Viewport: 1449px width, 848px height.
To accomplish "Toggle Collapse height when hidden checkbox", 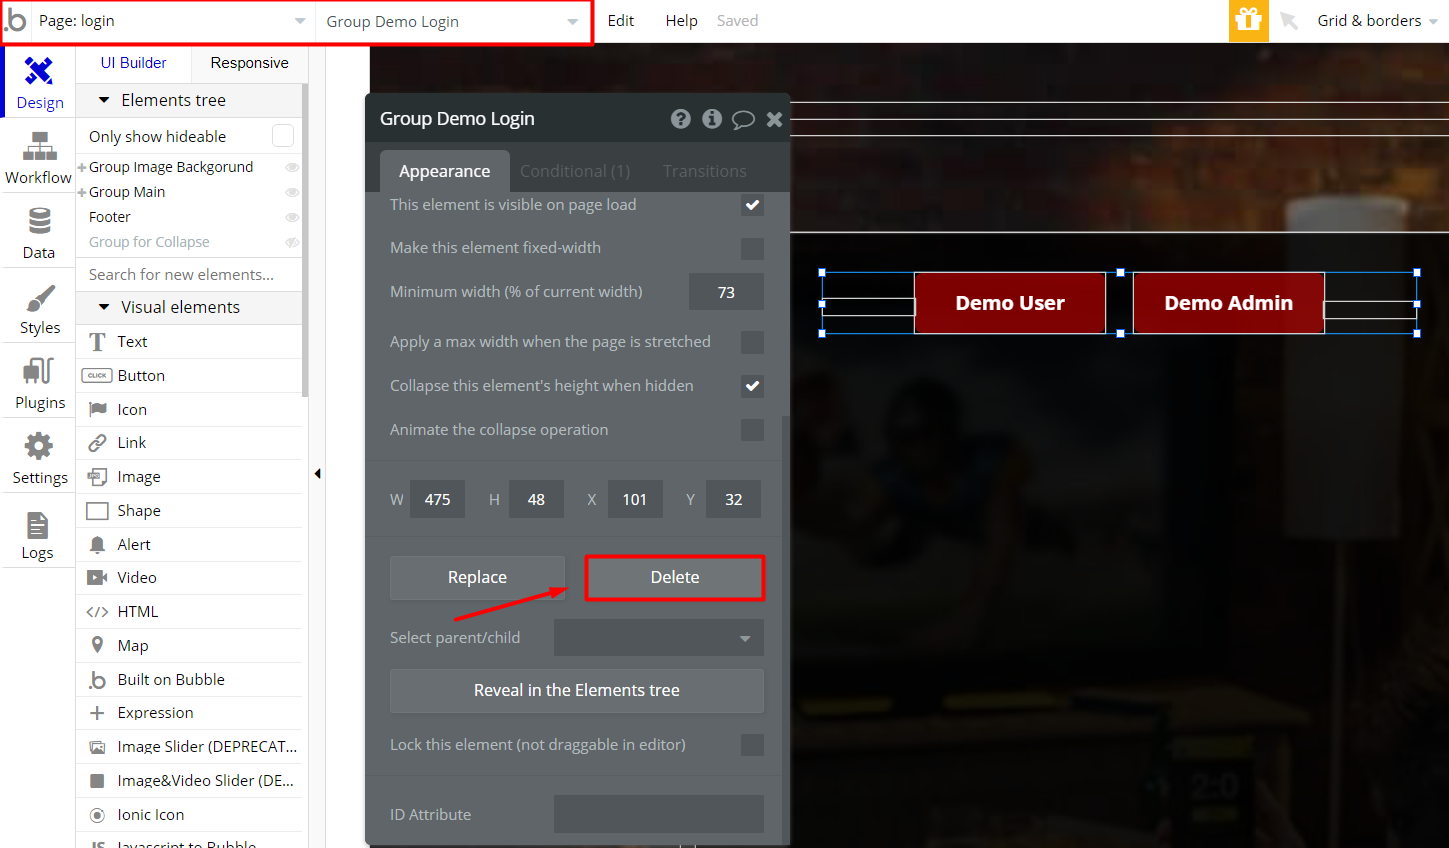I will [752, 386].
